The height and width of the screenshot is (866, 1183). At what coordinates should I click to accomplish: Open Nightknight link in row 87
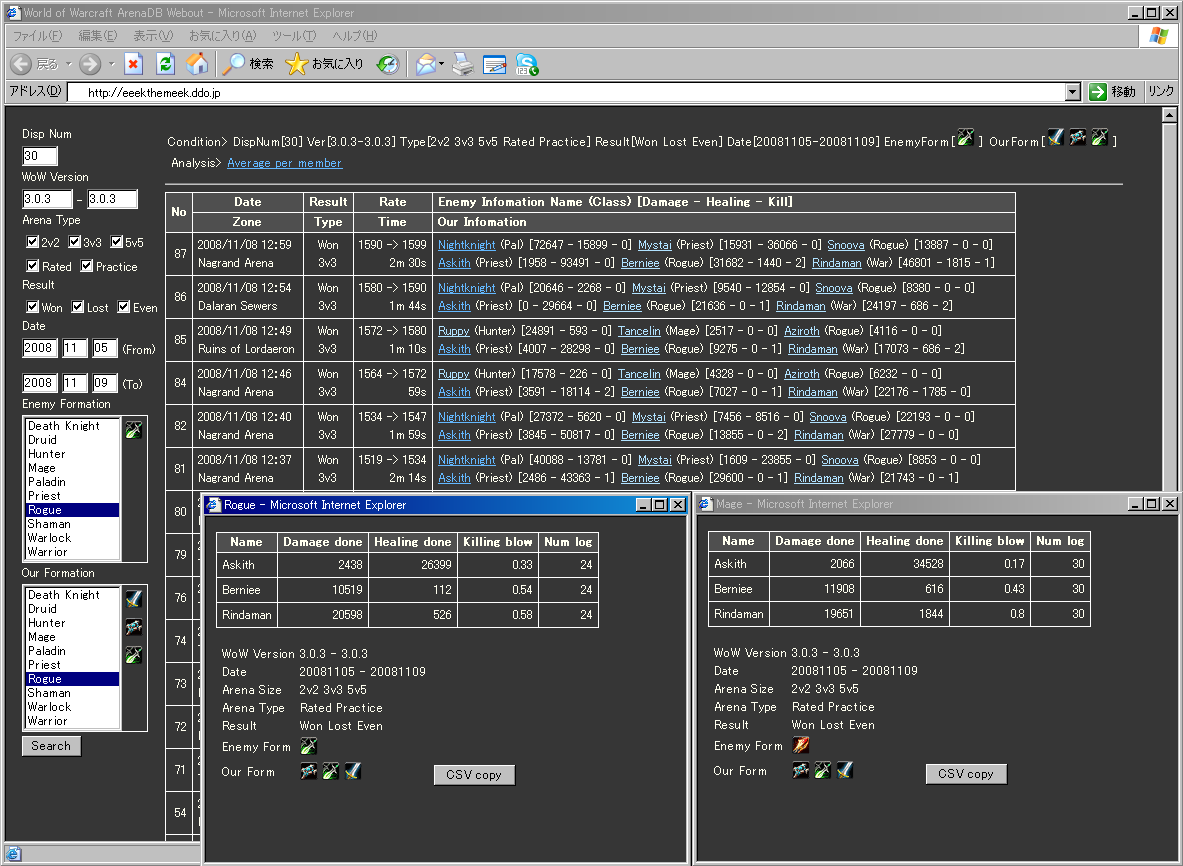(466, 245)
